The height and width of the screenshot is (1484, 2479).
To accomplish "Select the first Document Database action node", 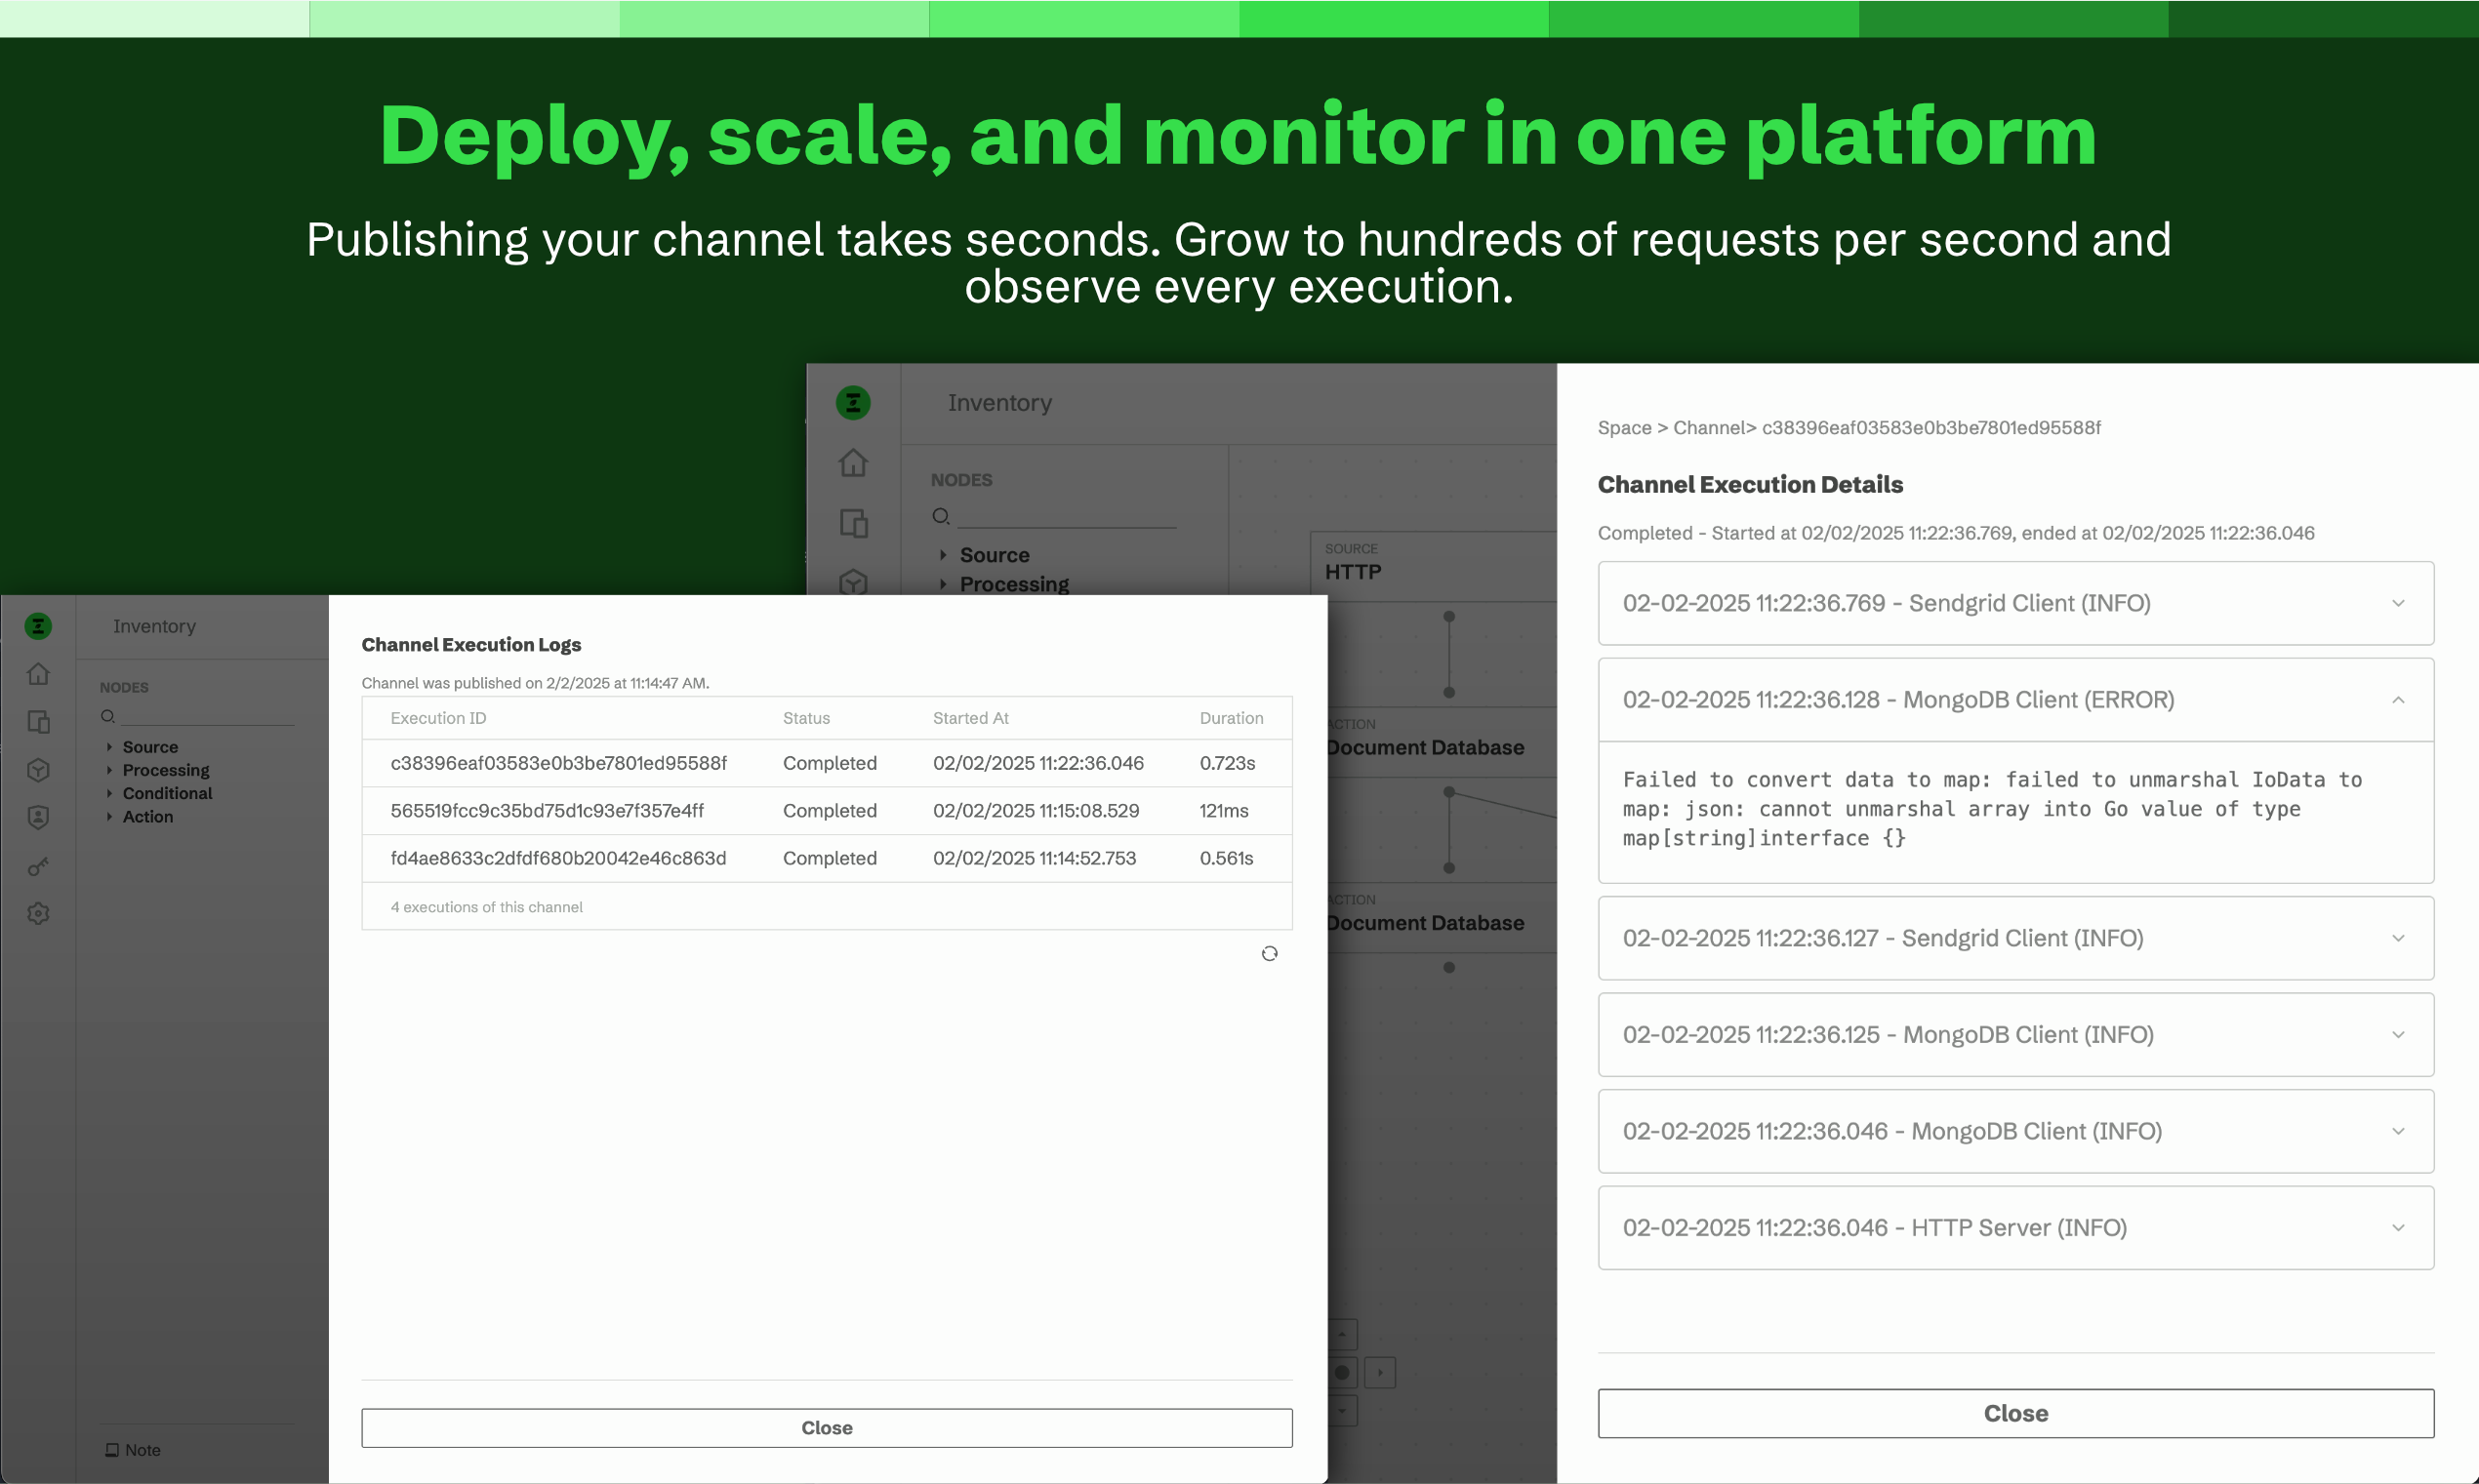I will pyautogui.click(x=1440, y=742).
